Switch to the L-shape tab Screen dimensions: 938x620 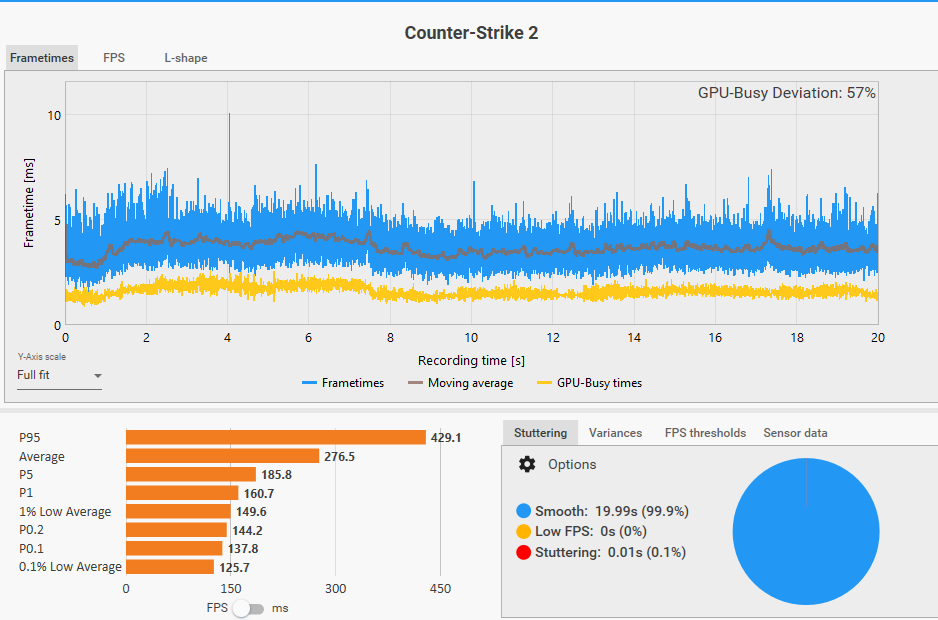tap(186, 58)
